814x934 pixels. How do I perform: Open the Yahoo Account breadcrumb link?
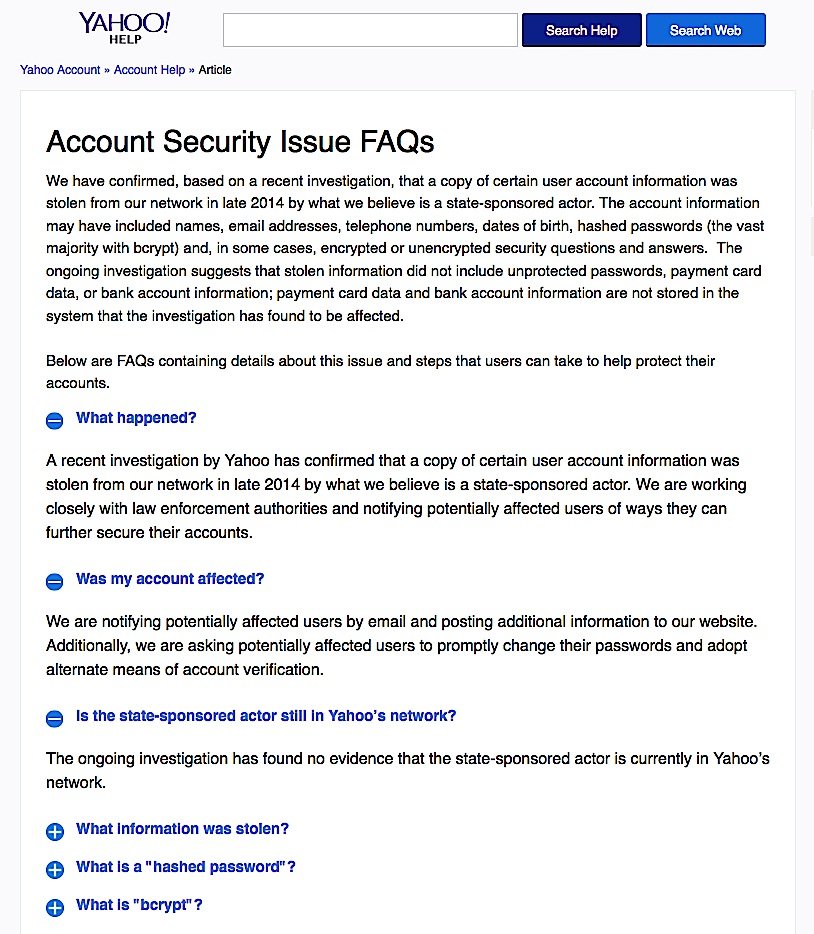(x=60, y=70)
